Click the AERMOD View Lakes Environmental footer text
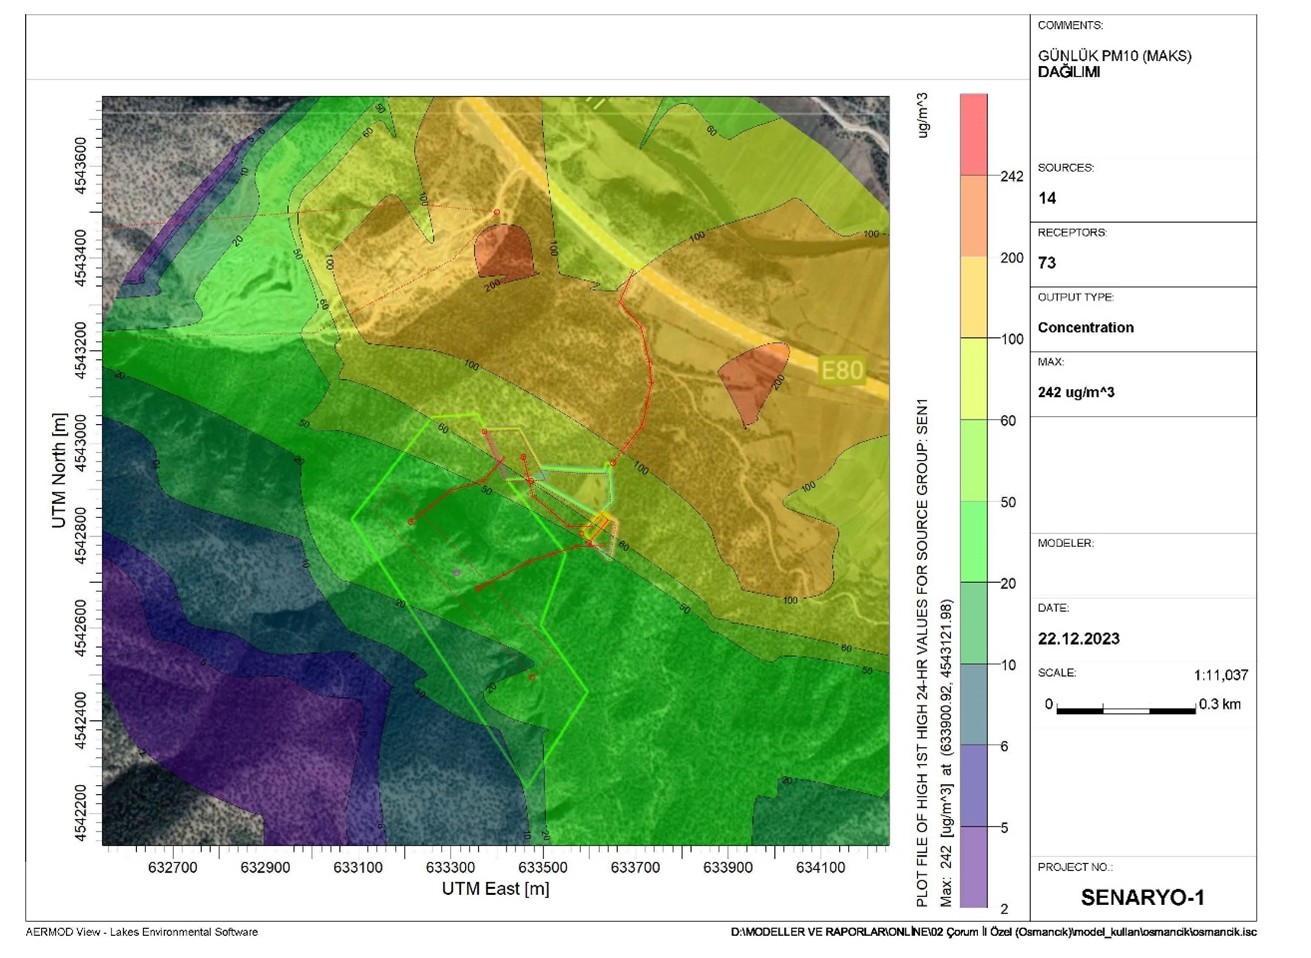The image size is (1311, 958). click(142, 932)
